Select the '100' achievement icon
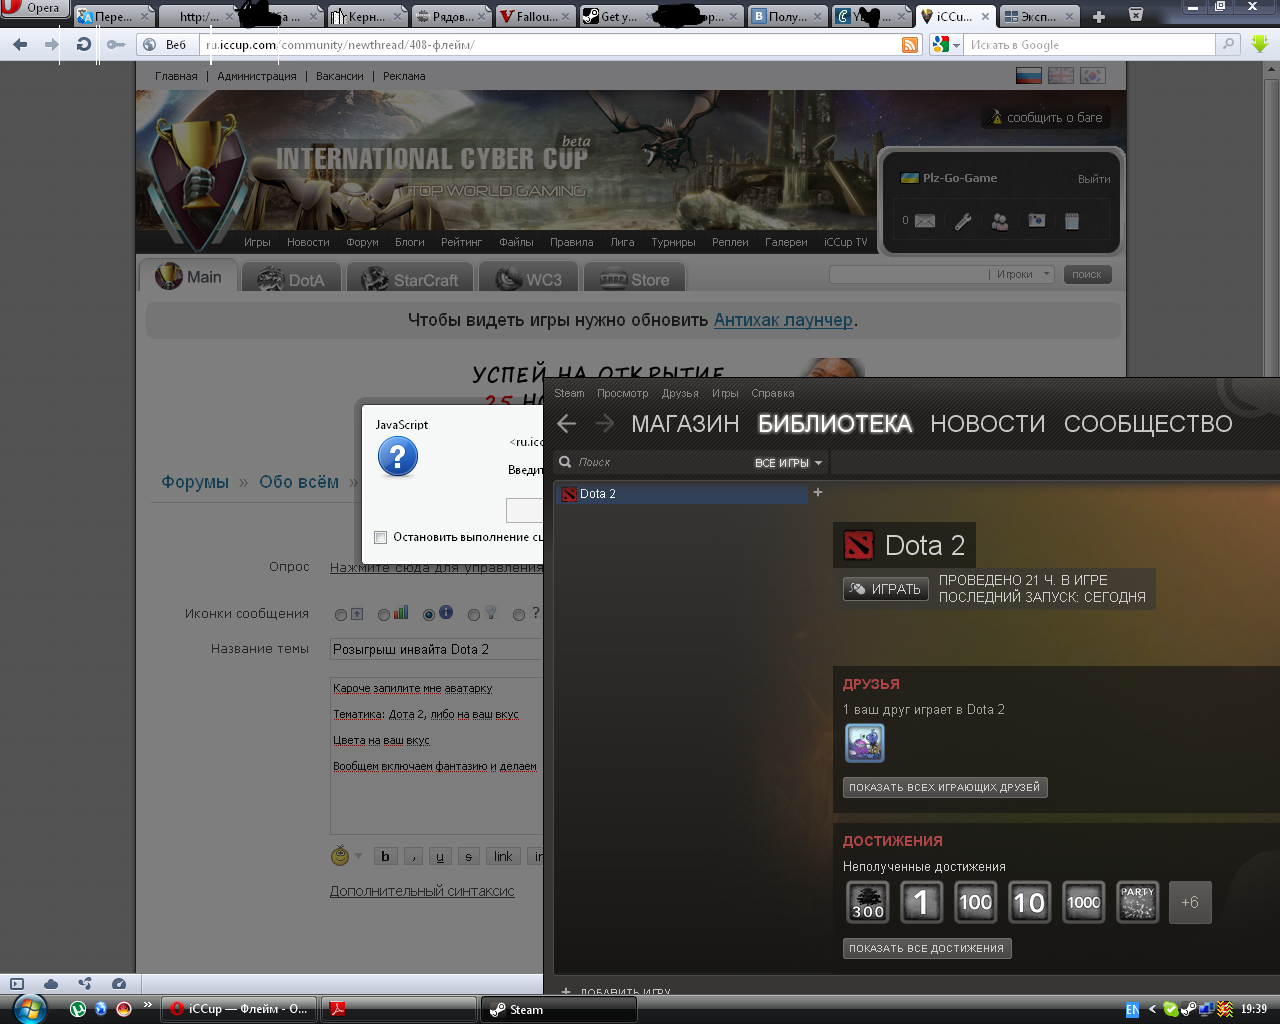This screenshot has height=1024, width=1280. click(975, 902)
